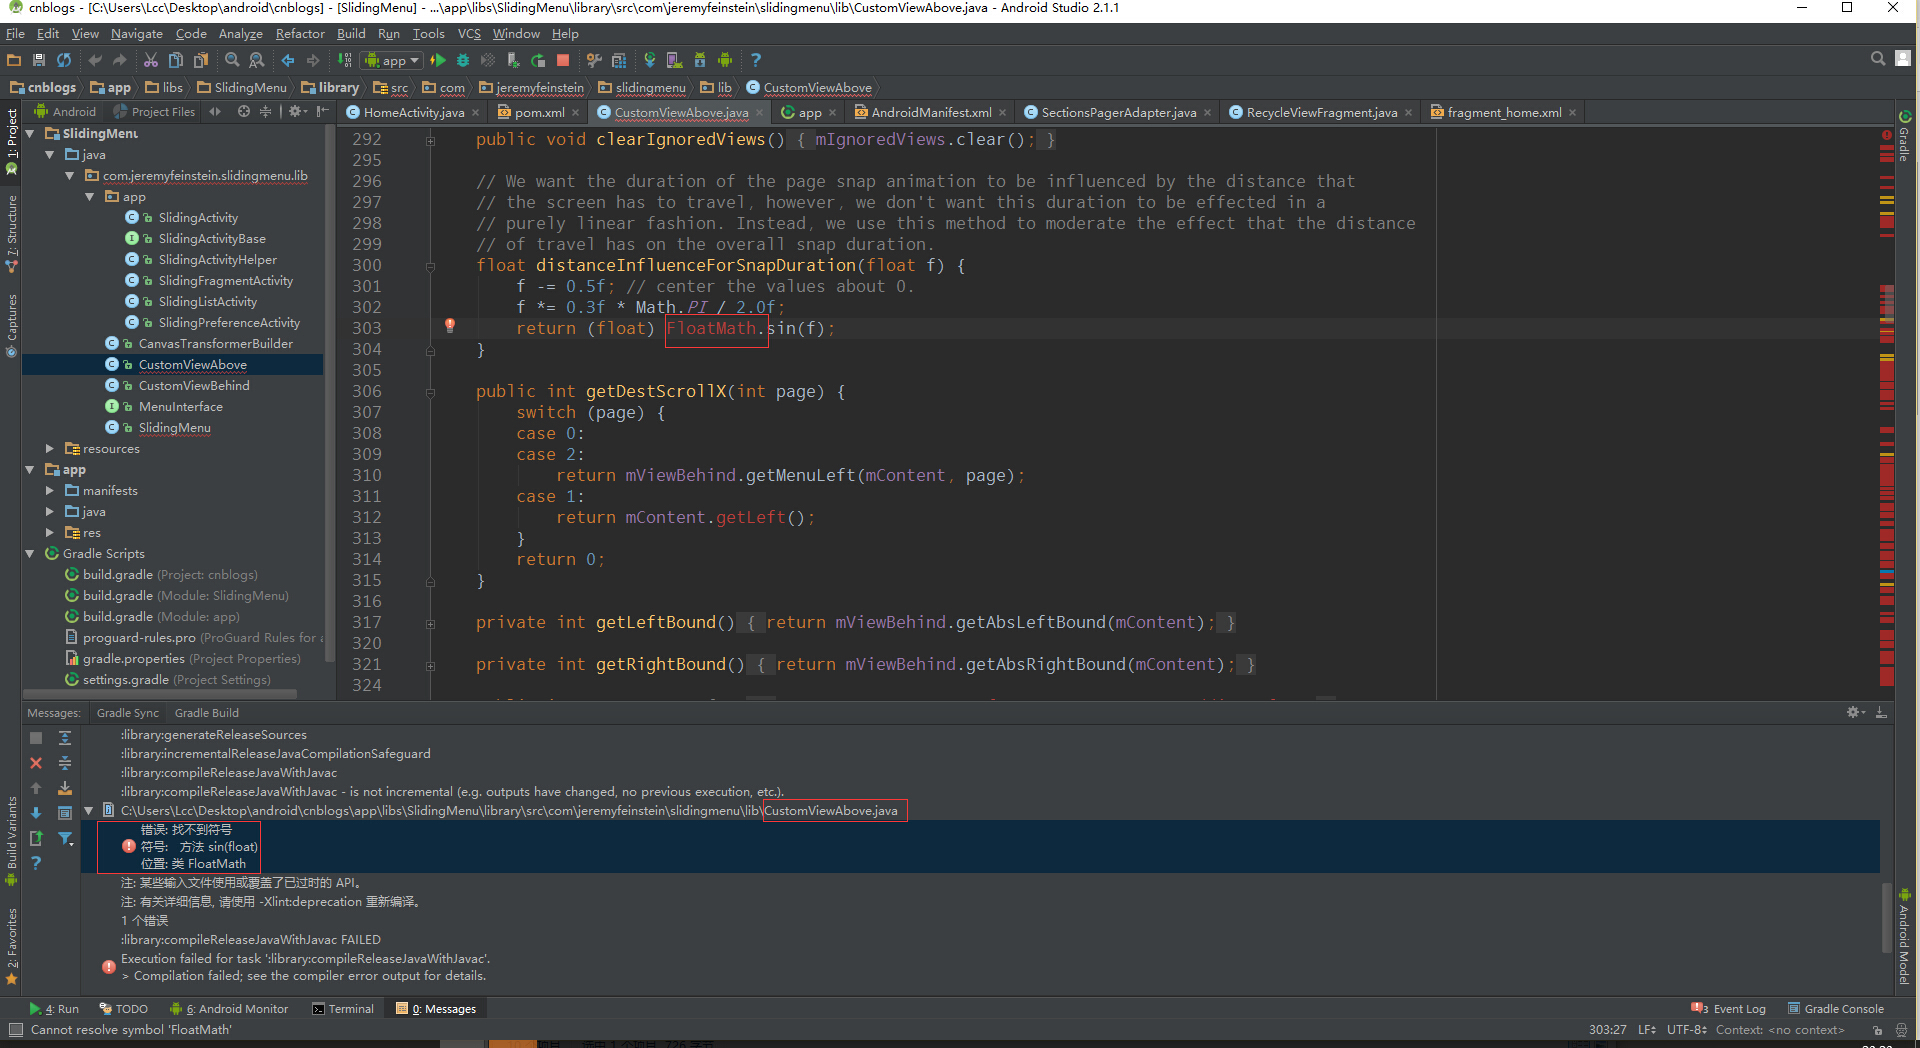Screen dimensions: 1920x1048
Task: Select SlidingMenu class in project tree
Action: (x=174, y=428)
